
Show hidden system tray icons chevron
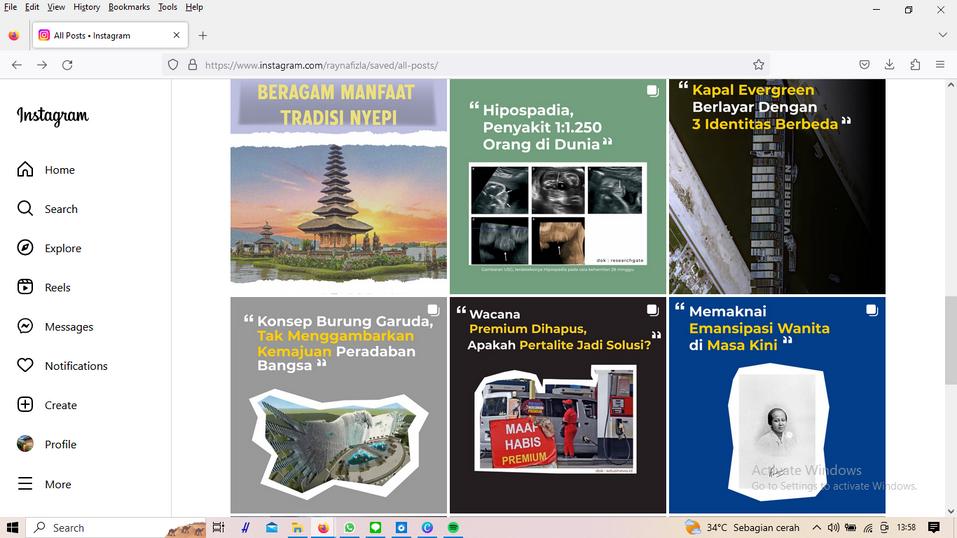816,528
